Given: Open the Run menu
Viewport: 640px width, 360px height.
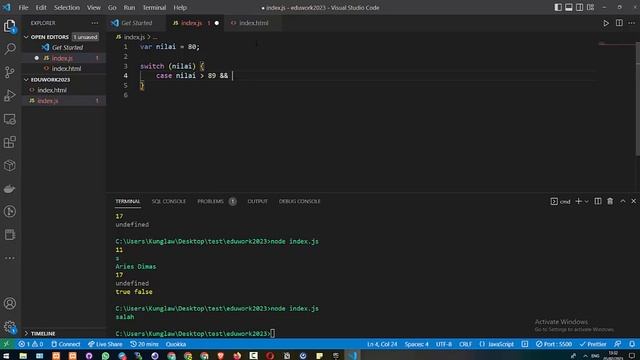Looking at the screenshot, I should pyautogui.click(x=129, y=7).
